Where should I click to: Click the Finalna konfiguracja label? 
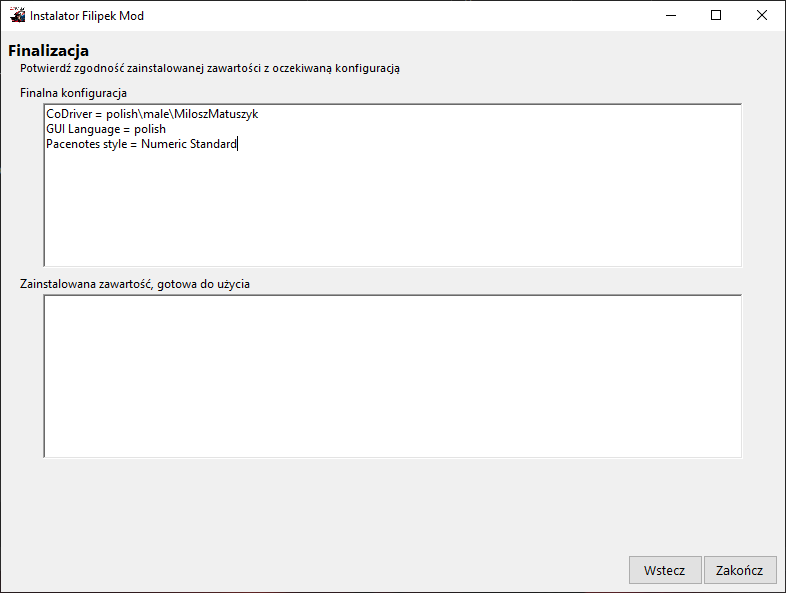(x=73, y=93)
